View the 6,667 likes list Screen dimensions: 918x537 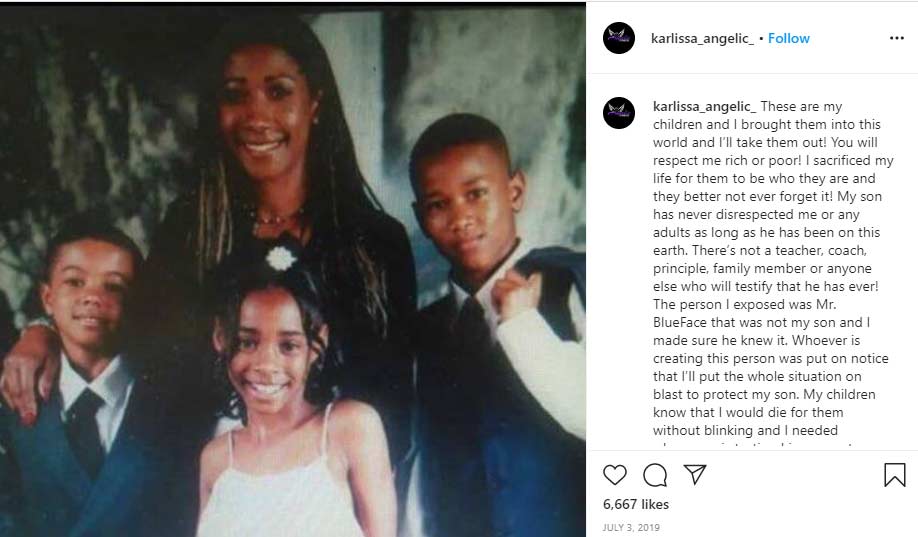pyautogui.click(x=636, y=504)
